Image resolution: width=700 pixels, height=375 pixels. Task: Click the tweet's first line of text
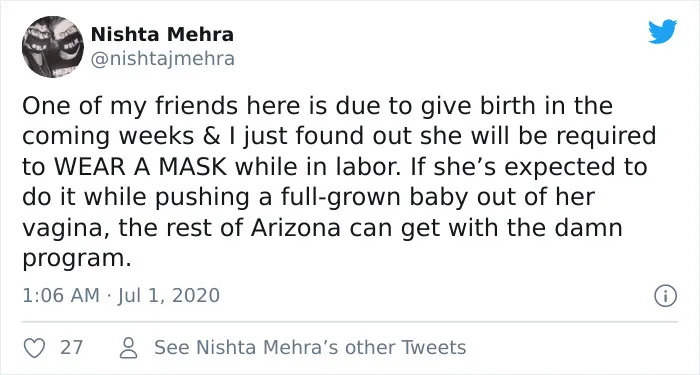point(317,108)
